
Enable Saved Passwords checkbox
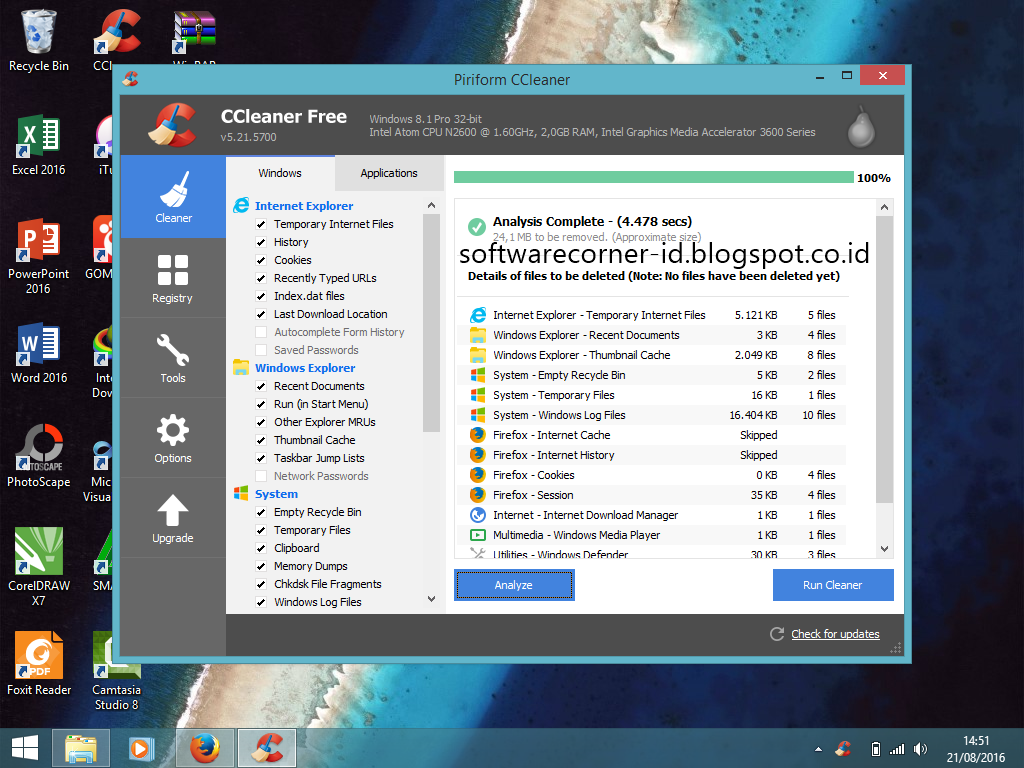(x=261, y=350)
